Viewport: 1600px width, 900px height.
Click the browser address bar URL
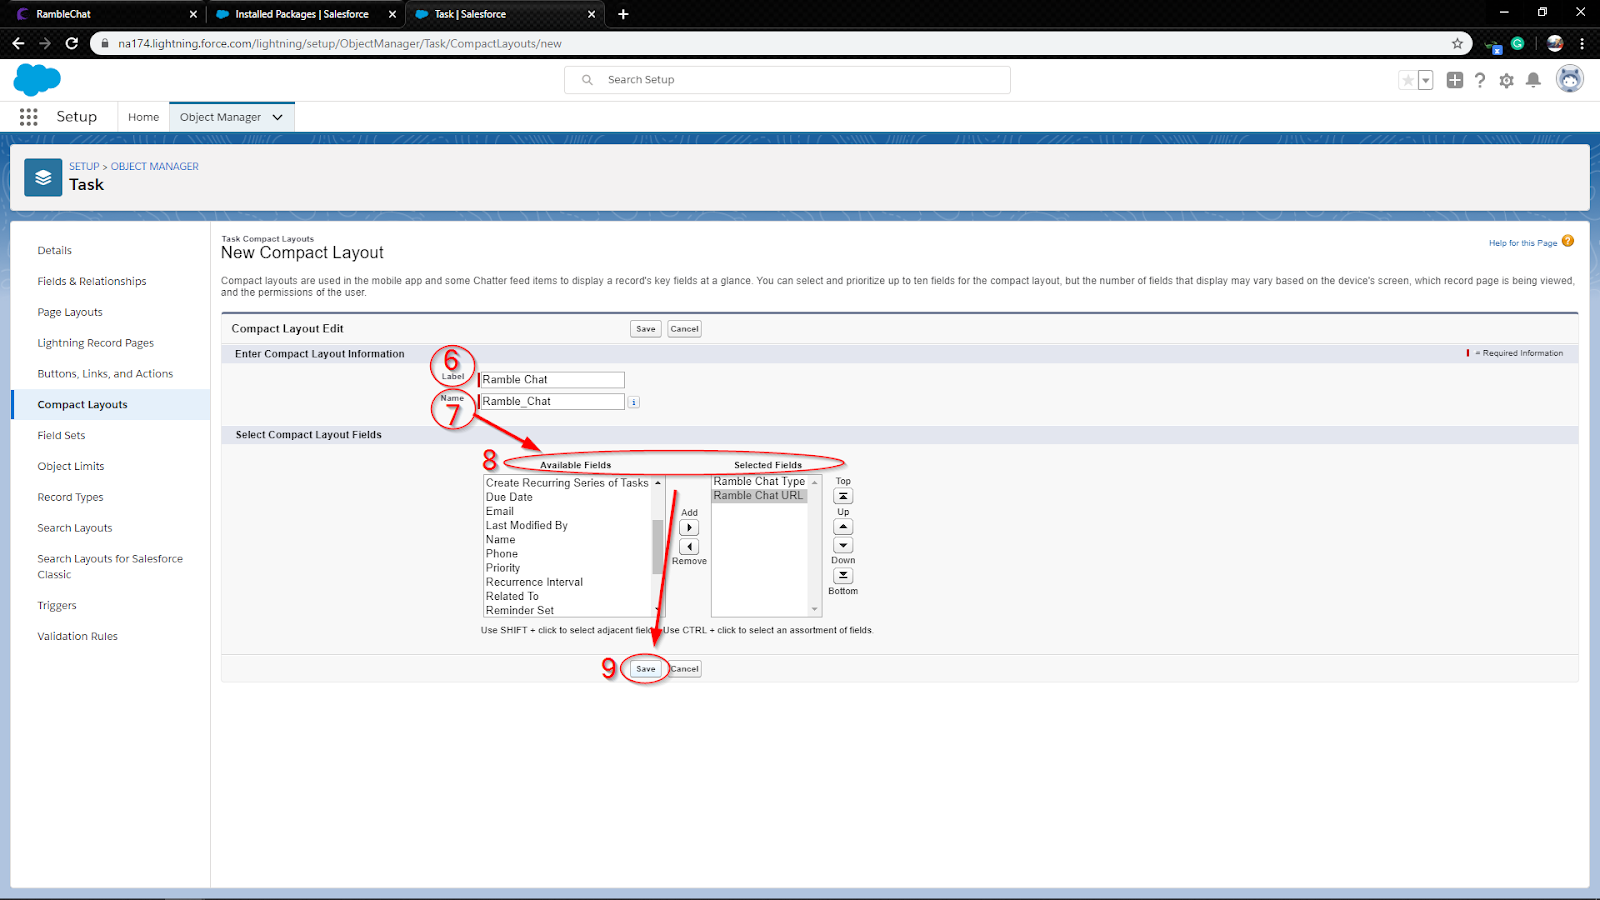click(340, 43)
